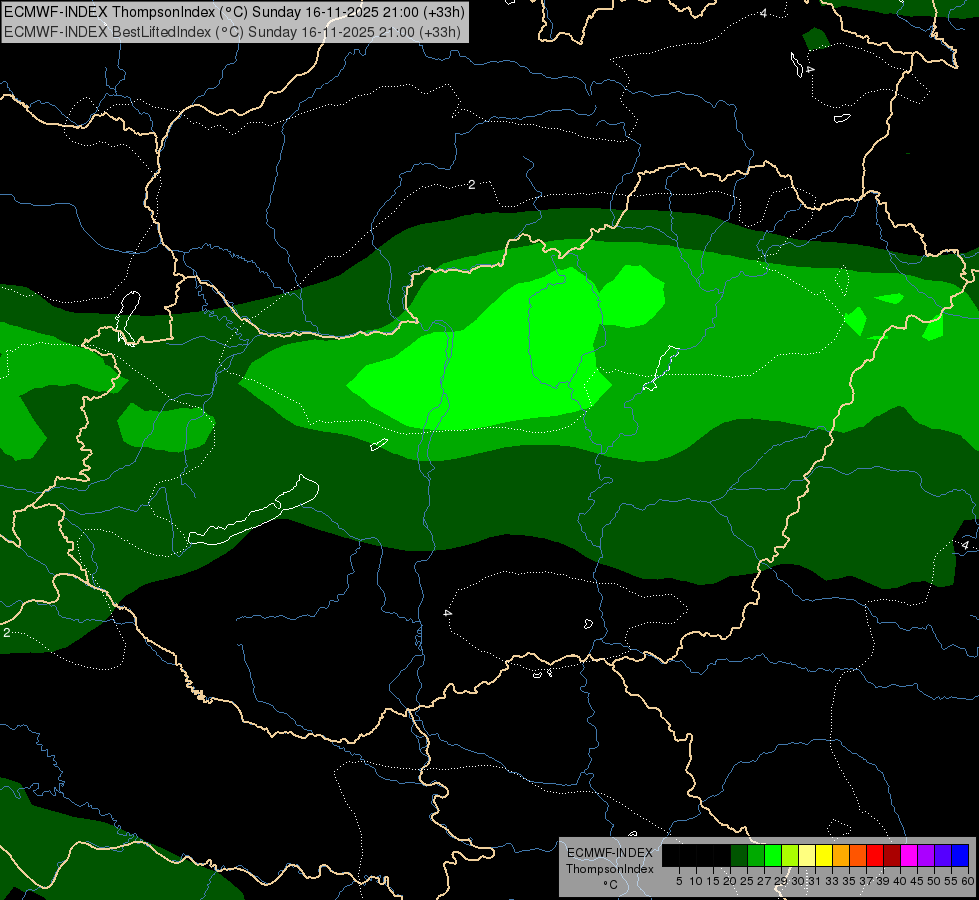Select the magenta 40–45 legend swatch
The width and height of the screenshot is (979, 900).
[x=909, y=855]
